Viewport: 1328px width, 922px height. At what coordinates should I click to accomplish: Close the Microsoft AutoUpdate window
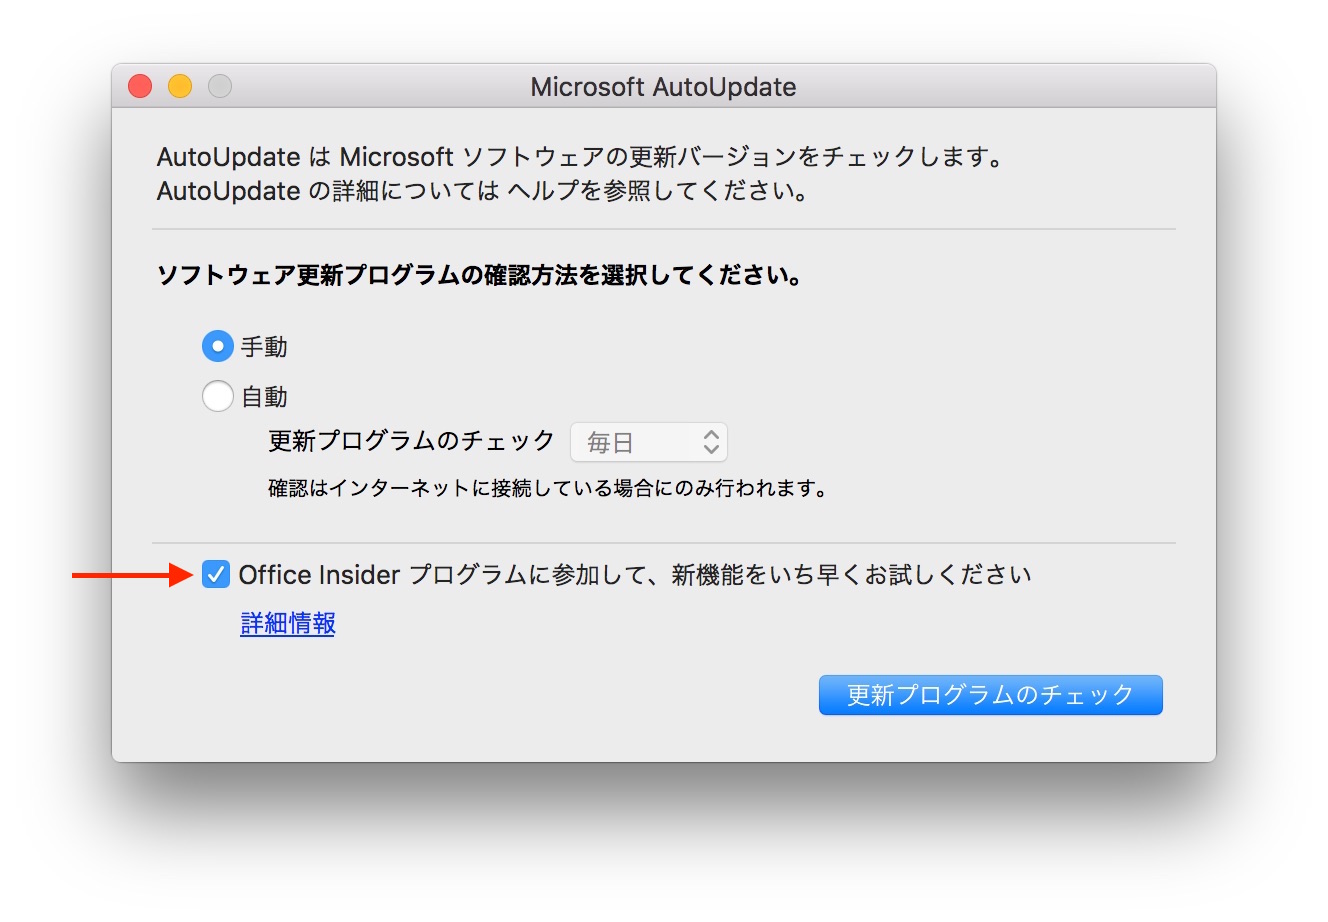click(x=140, y=87)
